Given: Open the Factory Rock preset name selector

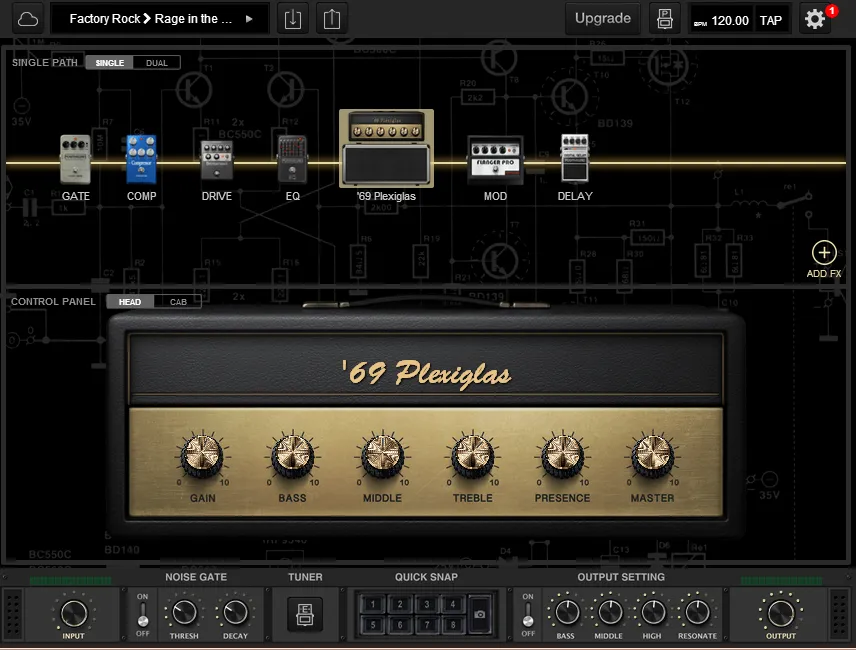Looking at the screenshot, I should [x=151, y=19].
